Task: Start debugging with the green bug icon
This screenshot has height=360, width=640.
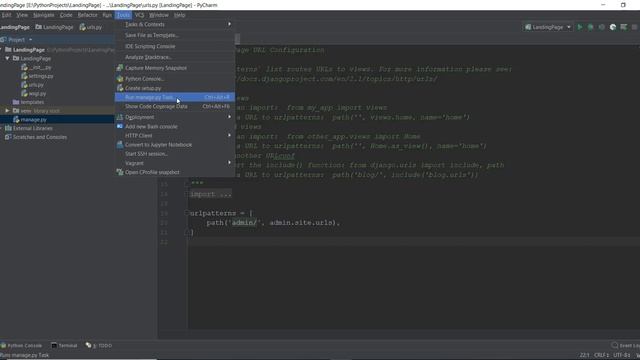Action: coord(591,27)
